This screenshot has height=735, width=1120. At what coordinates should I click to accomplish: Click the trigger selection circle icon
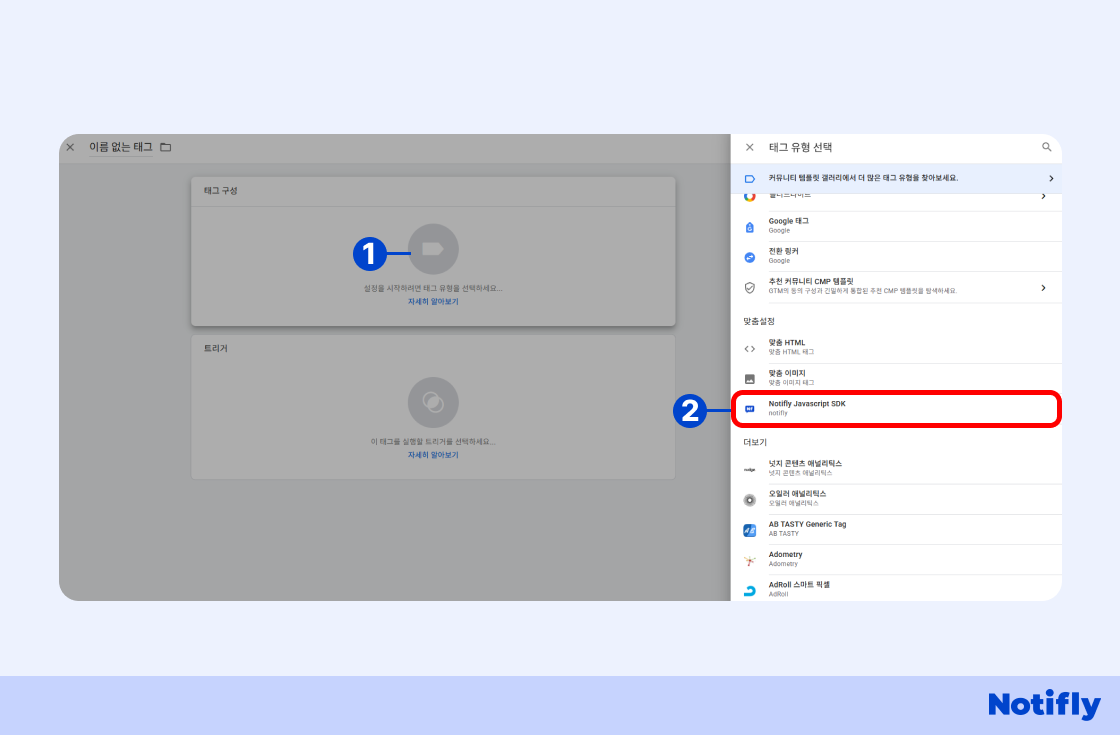click(433, 403)
